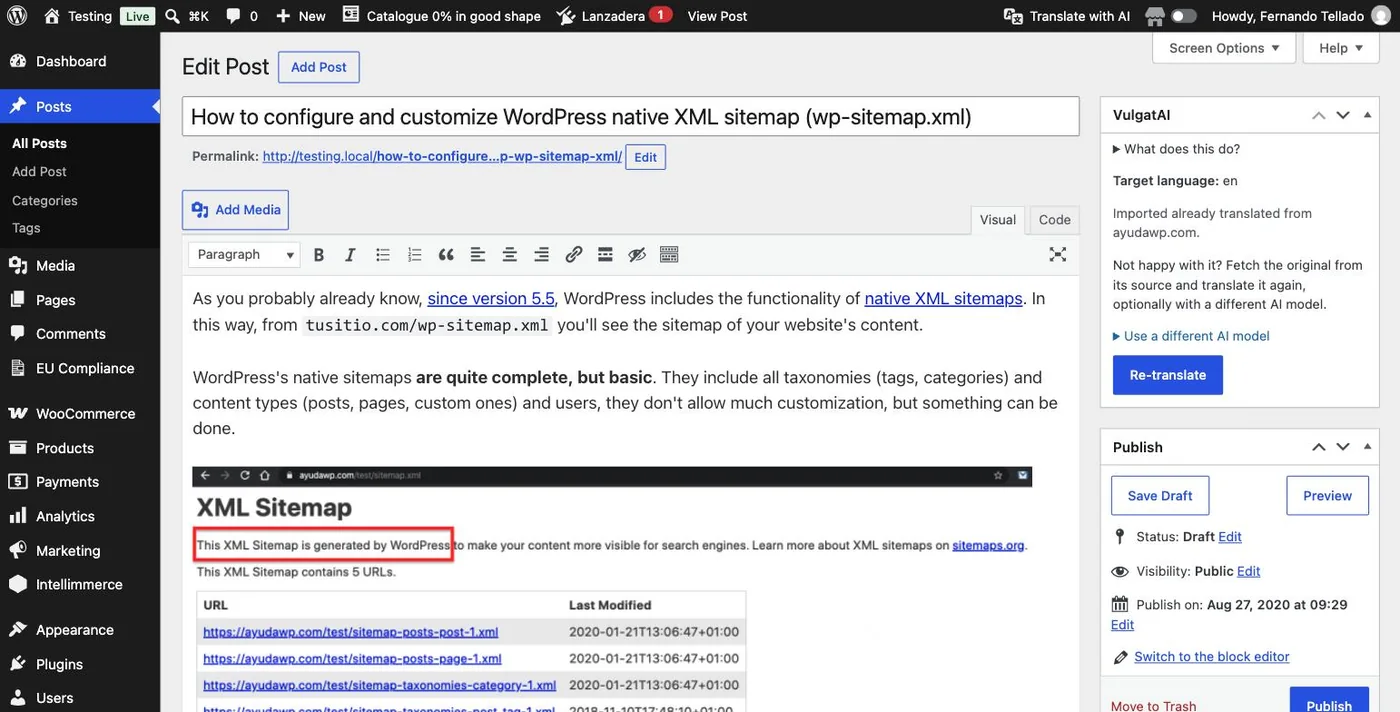The width and height of the screenshot is (1400, 712).
Task: Open Pages in sidebar
Action: pyautogui.click(x=80, y=300)
